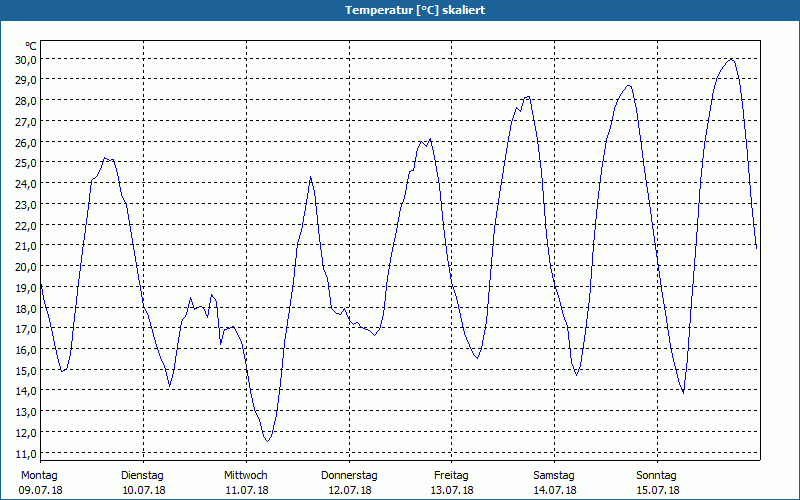Select the 20,0 y-axis value
800x500 pixels.
tap(26, 267)
